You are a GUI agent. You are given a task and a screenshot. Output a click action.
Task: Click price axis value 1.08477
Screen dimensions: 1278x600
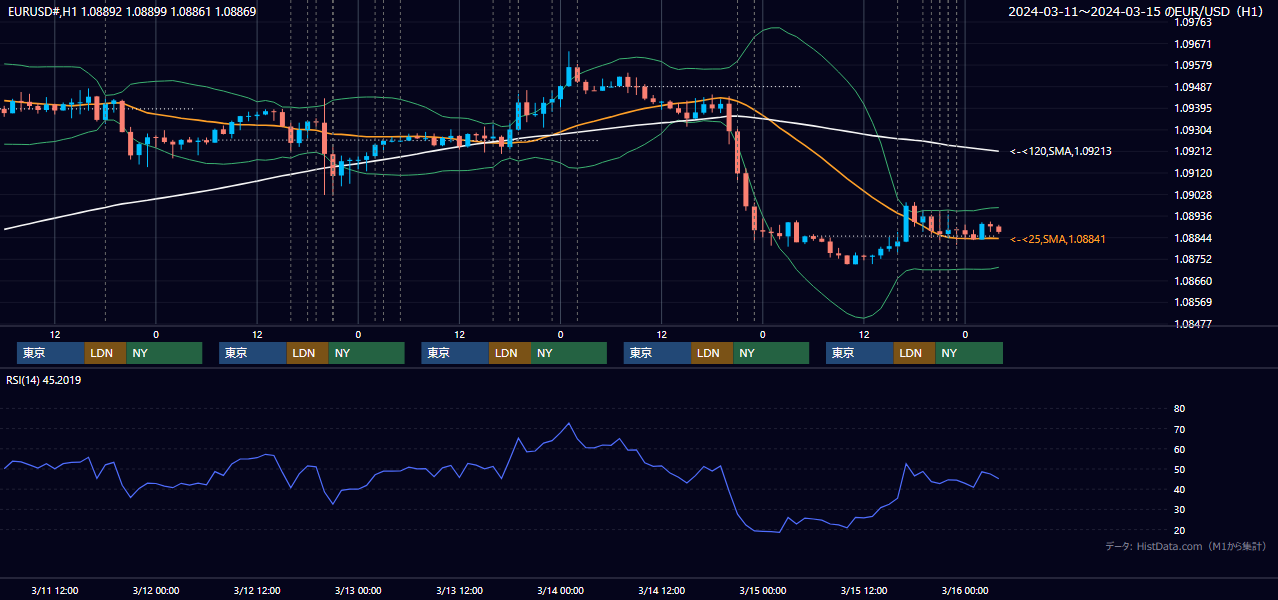point(1192,324)
